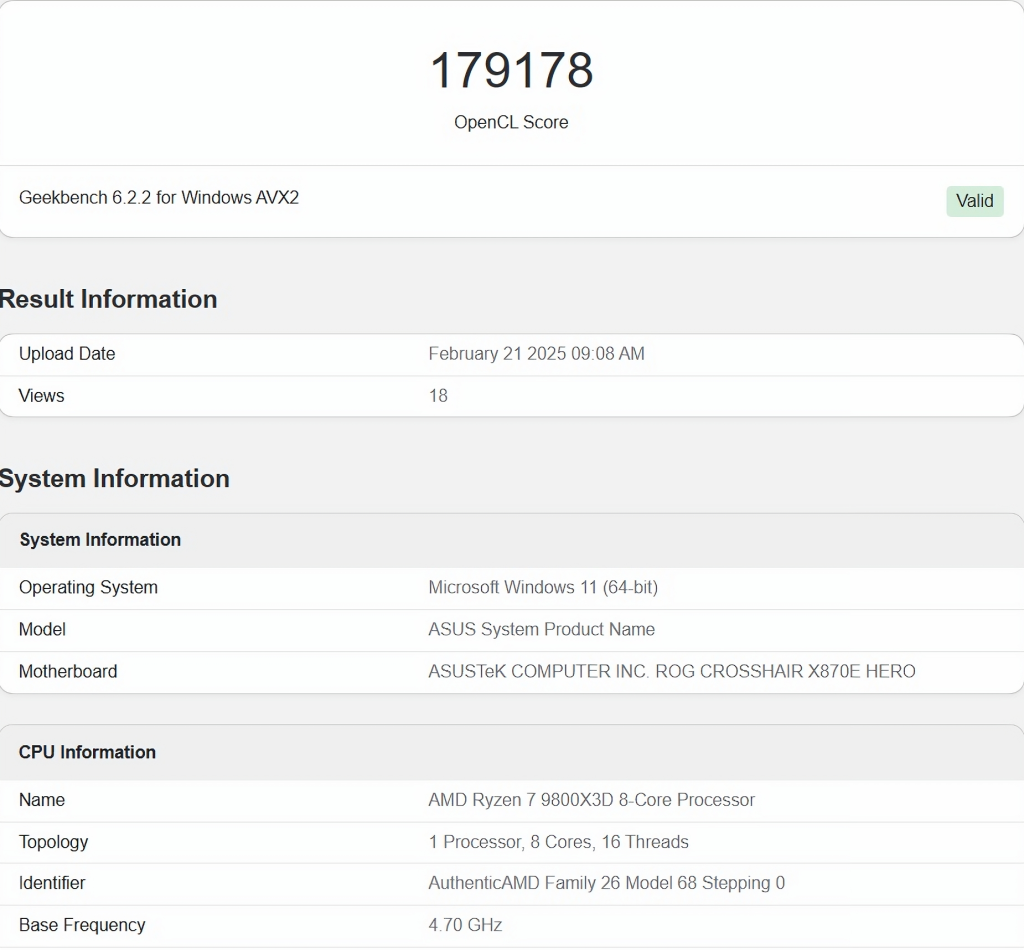Image resolution: width=1024 pixels, height=950 pixels.
Task: Click the Name label in CPU Information
Action: pos(42,800)
